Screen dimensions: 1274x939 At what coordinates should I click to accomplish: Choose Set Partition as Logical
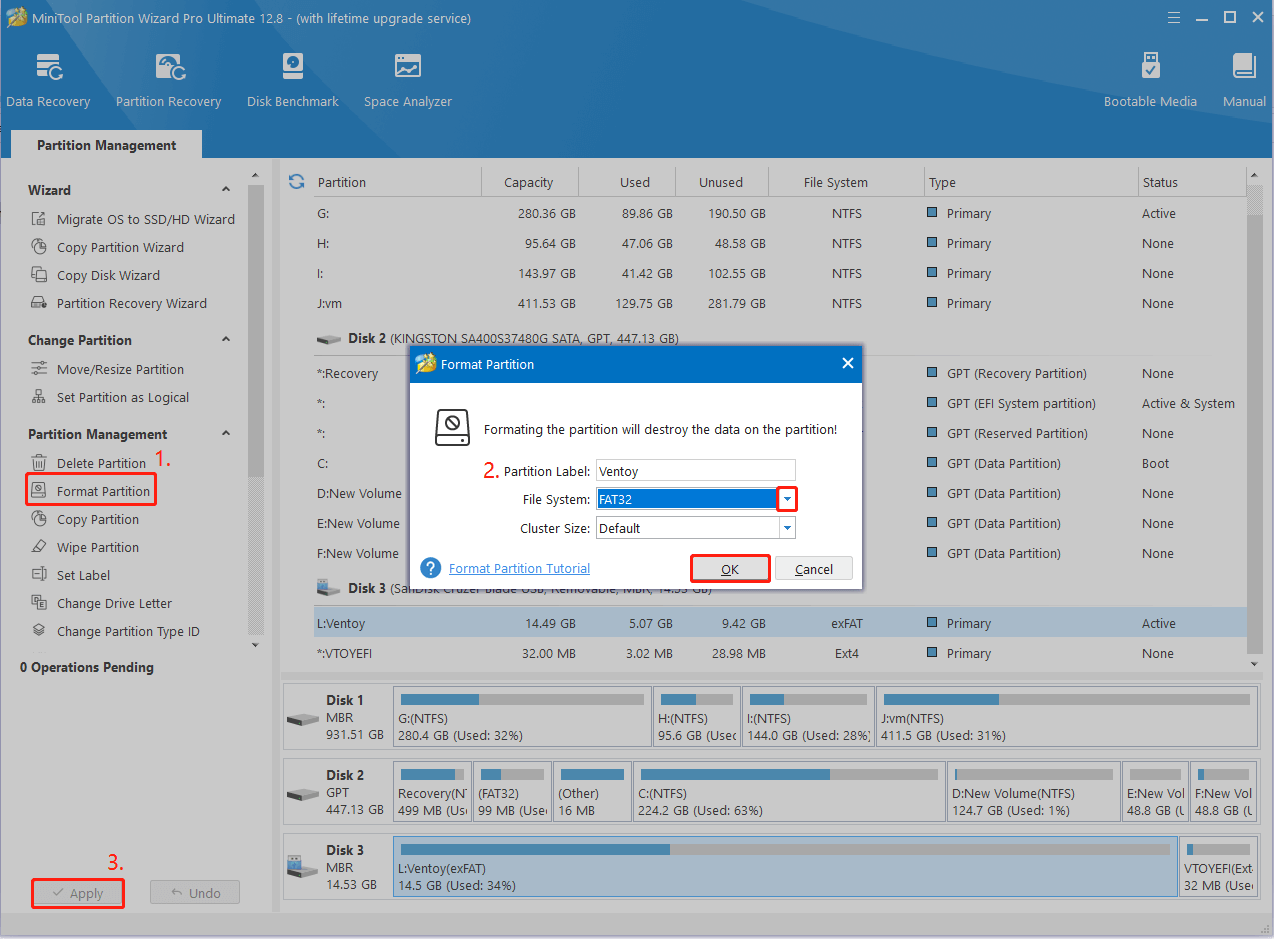point(110,397)
